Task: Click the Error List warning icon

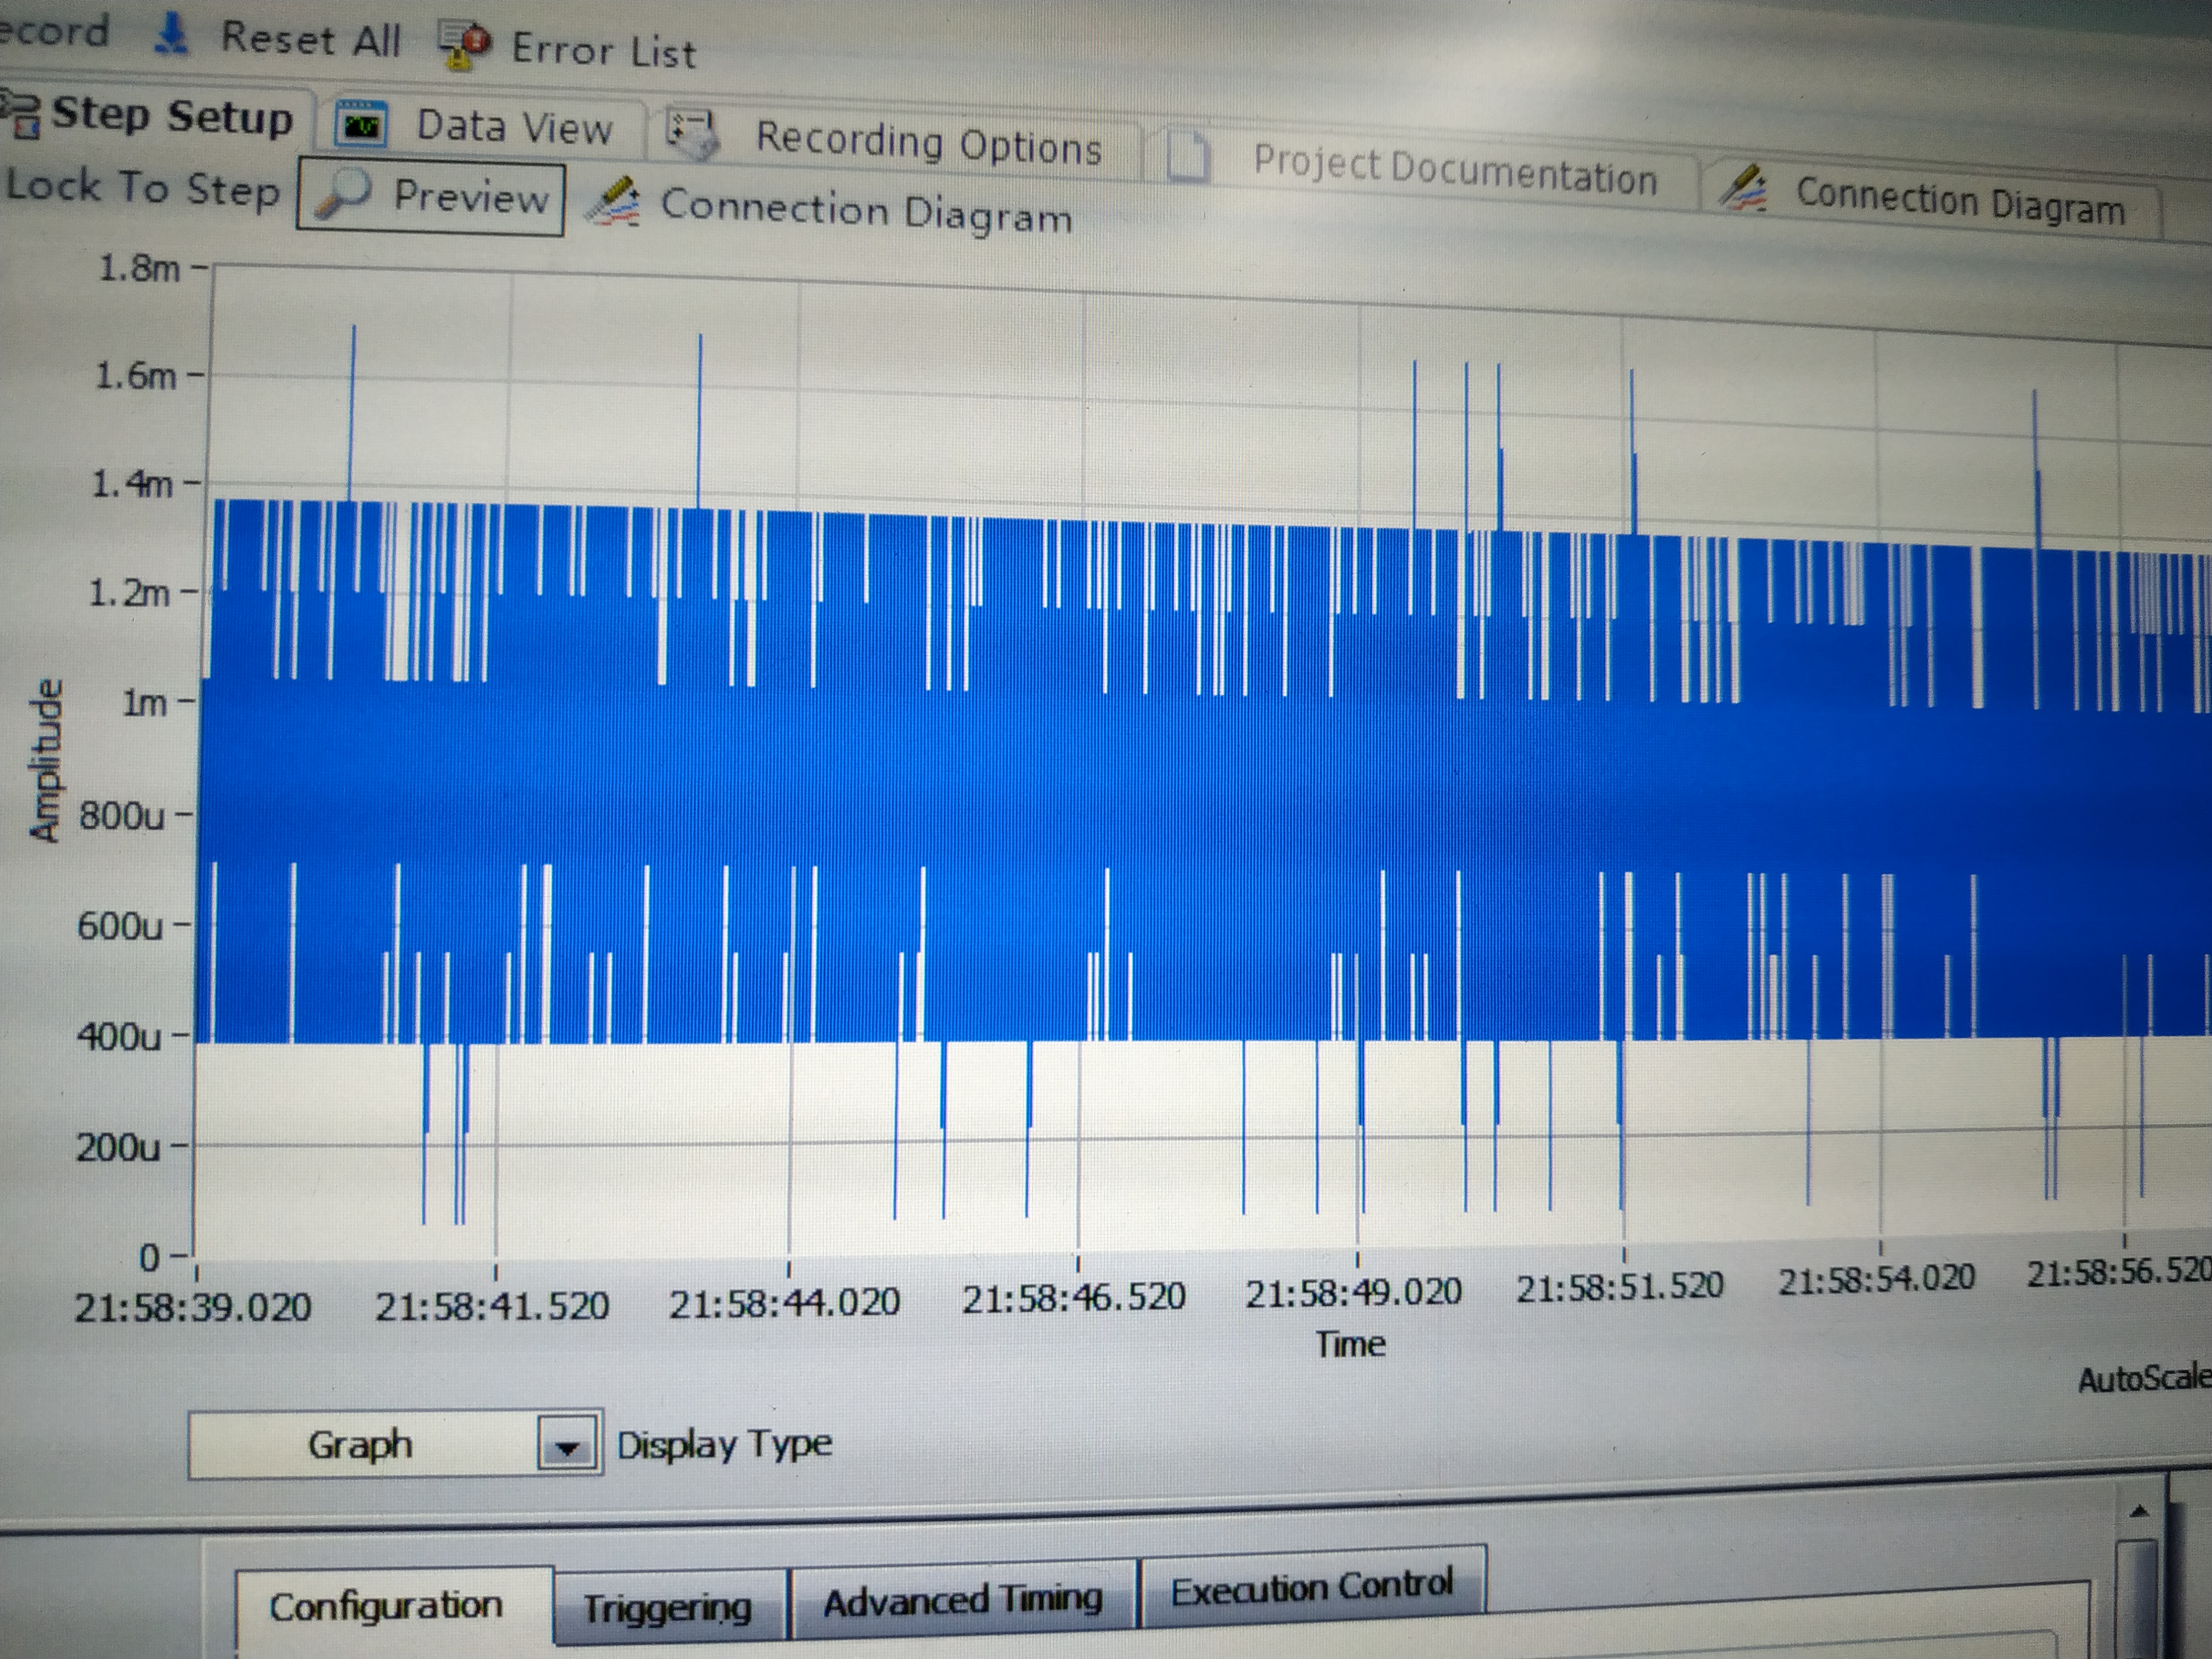Action: pyautogui.click(x=465, y=46)
